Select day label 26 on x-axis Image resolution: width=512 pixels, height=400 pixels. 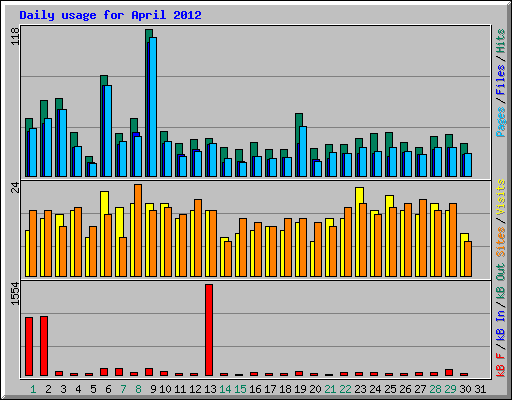tap(405, 389)
